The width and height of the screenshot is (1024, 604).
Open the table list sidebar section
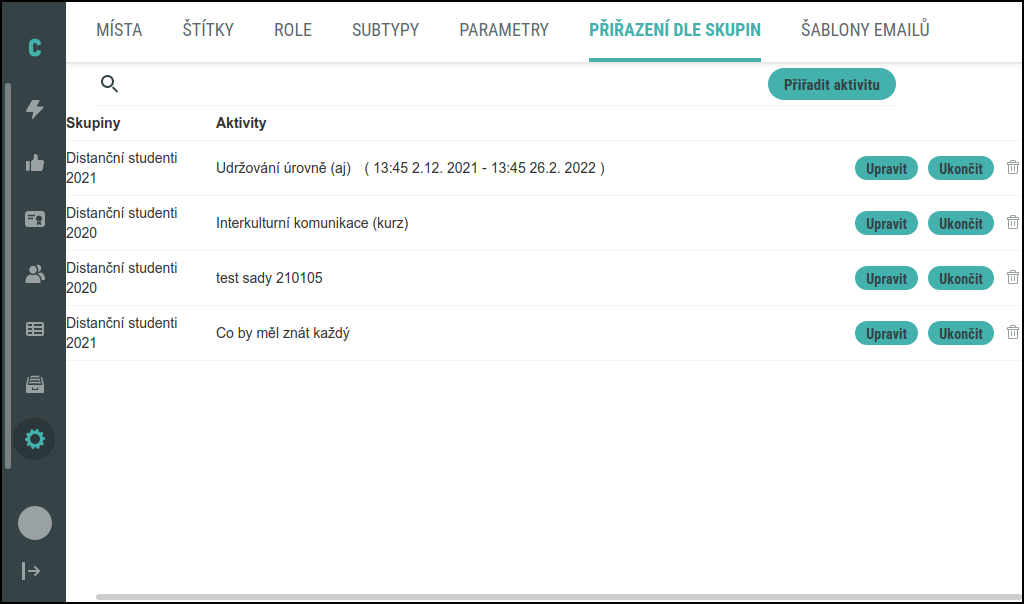pos(35,329)
